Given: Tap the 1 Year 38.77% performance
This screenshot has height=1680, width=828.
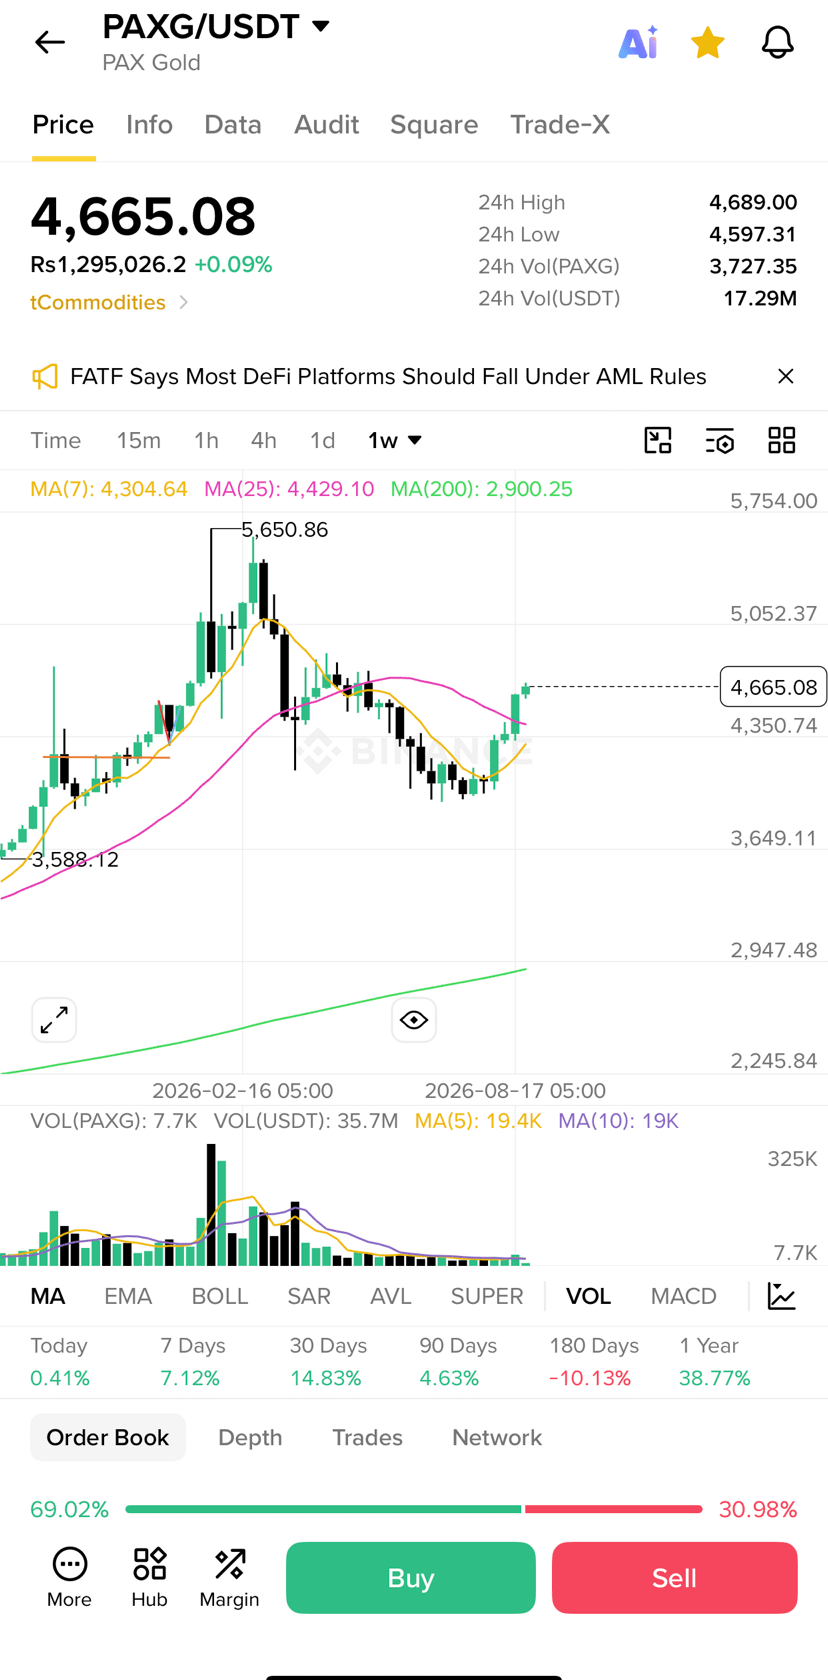Looking at the screenshot, I should pyautogui.click(x=715, y=1362).
